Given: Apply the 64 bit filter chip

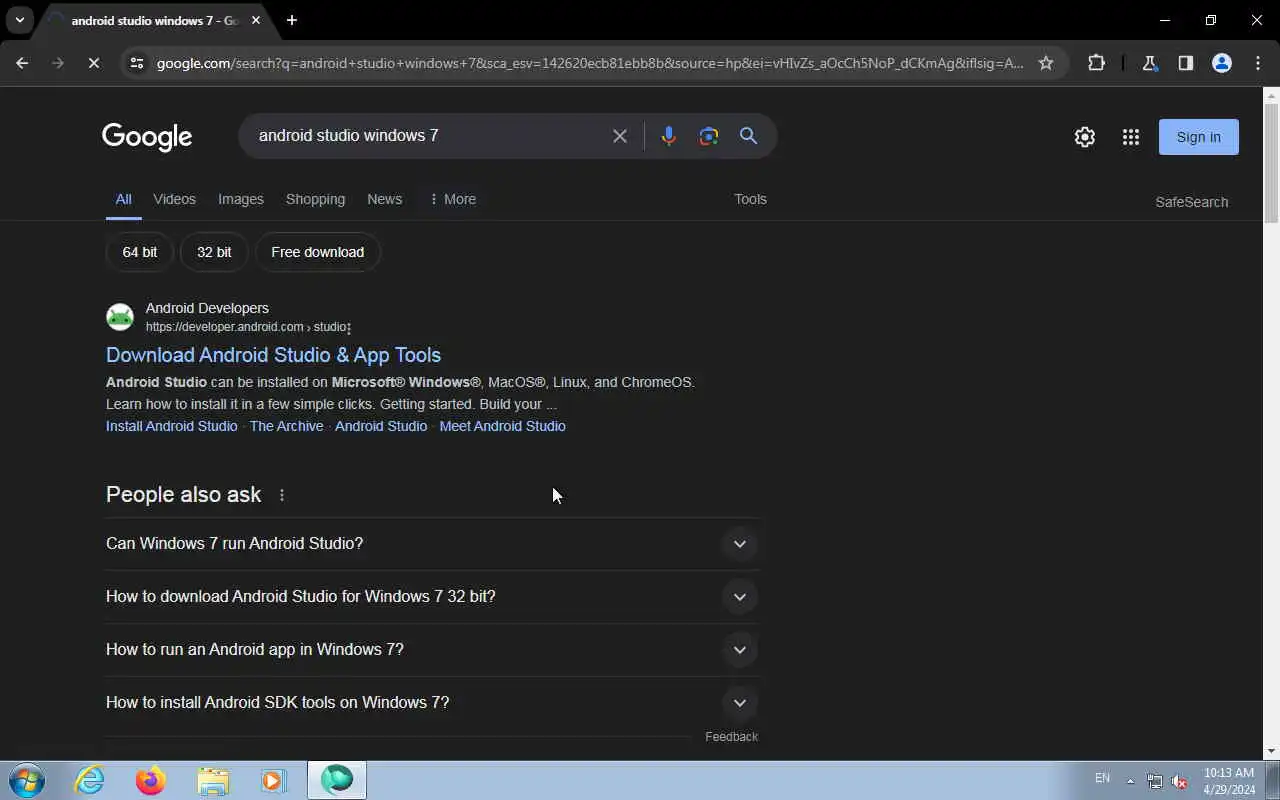Looking at the screenshot, I should pos(140,252).
